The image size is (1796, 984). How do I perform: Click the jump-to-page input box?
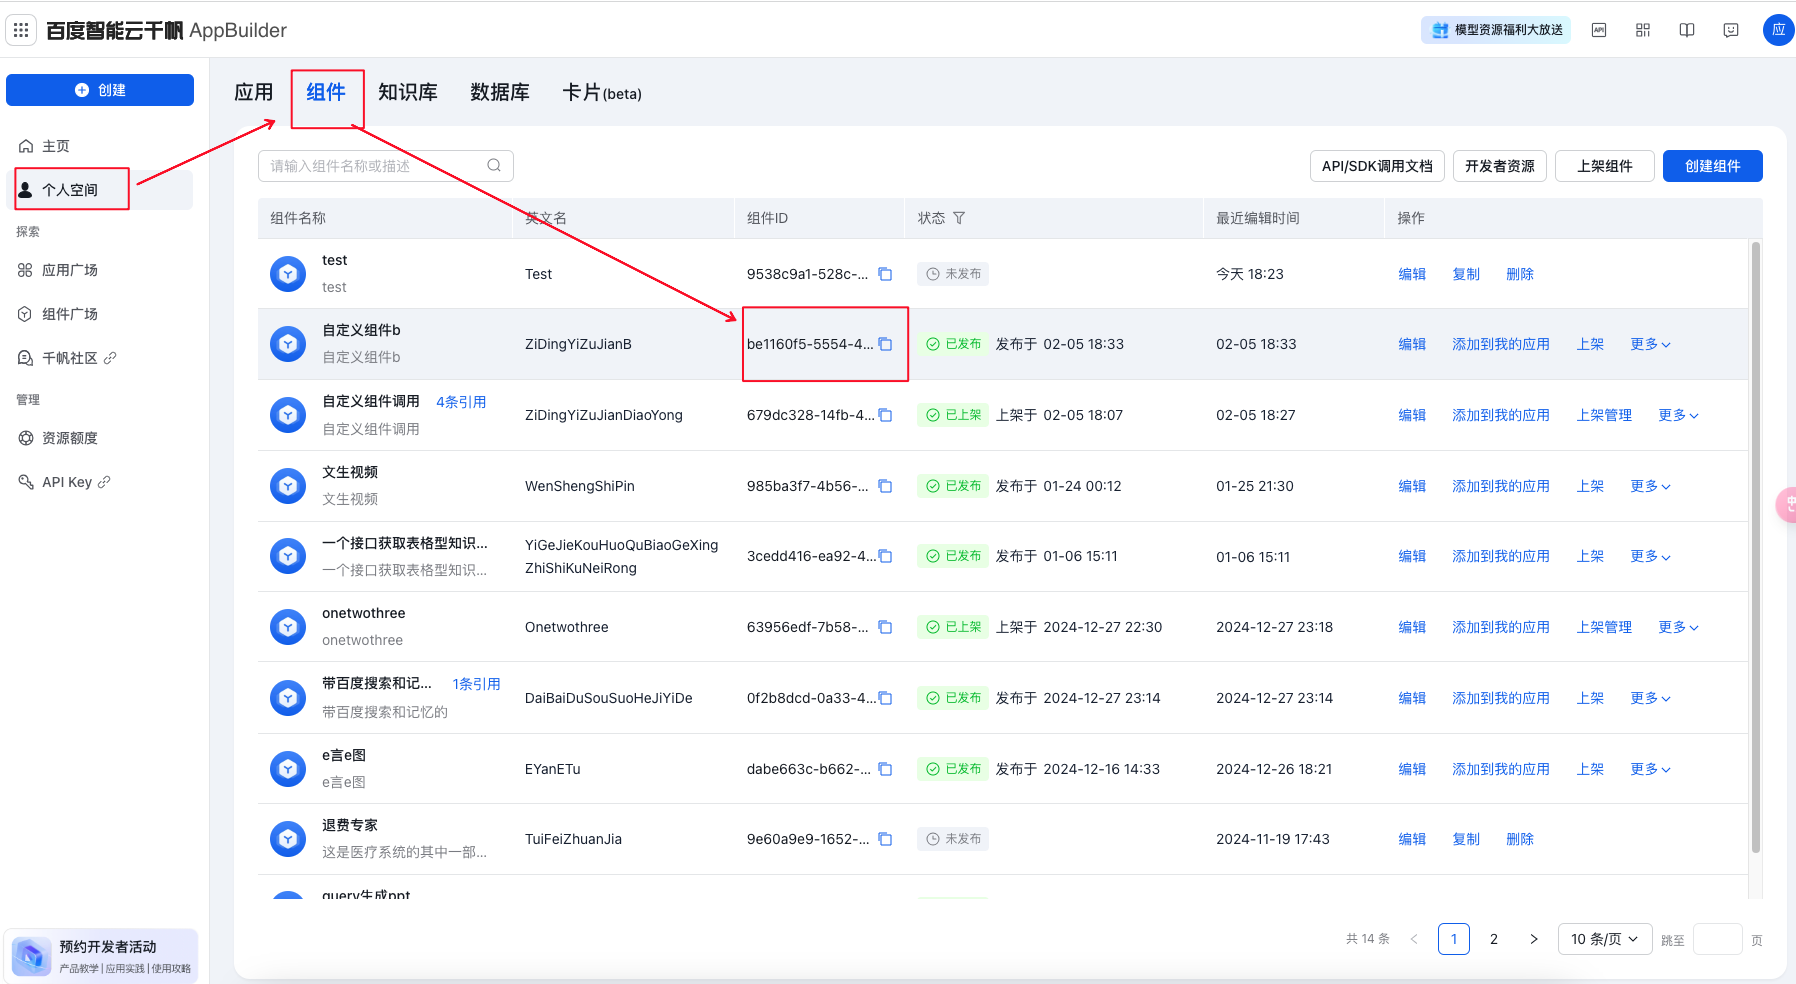click(1718, 939)
